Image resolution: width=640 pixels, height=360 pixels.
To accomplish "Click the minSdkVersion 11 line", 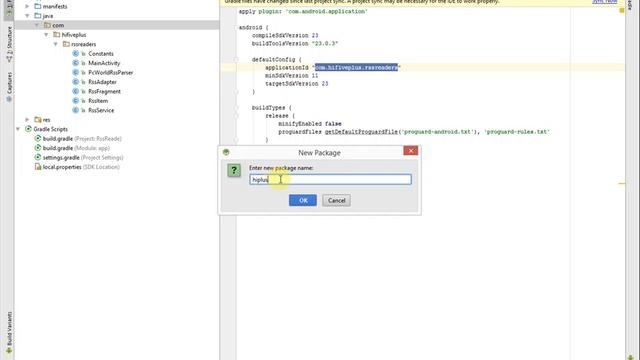I will pos(291,76).
